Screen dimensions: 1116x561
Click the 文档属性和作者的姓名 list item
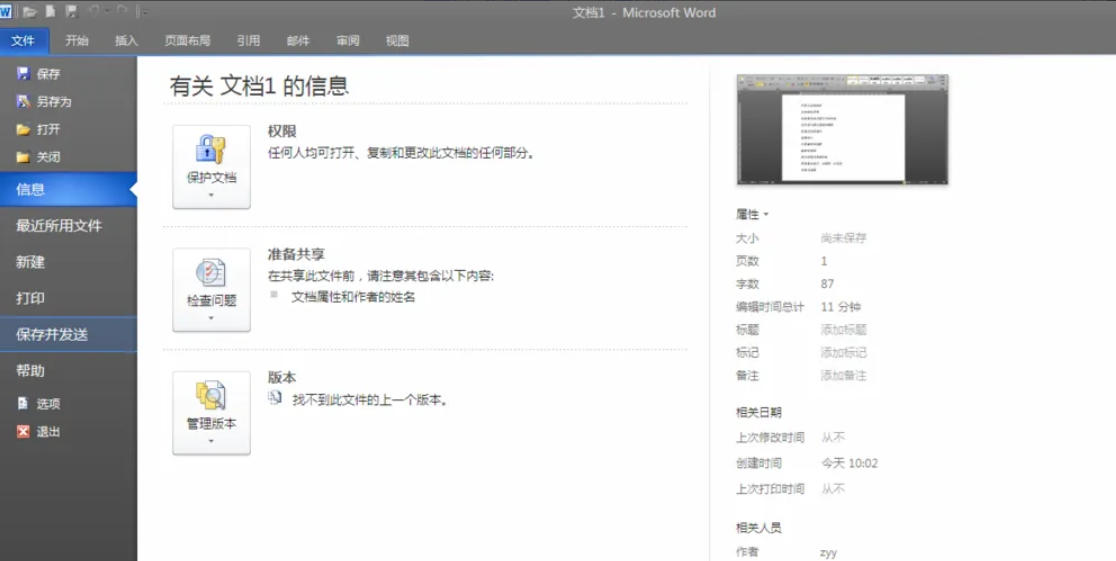pos(353,297)
